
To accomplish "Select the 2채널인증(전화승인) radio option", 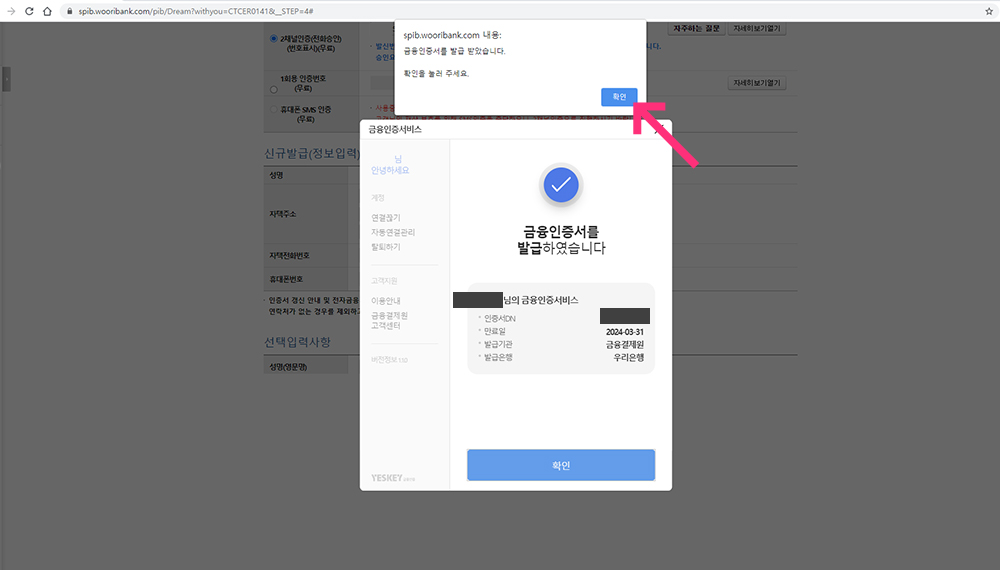I will (x=274, y=39).
